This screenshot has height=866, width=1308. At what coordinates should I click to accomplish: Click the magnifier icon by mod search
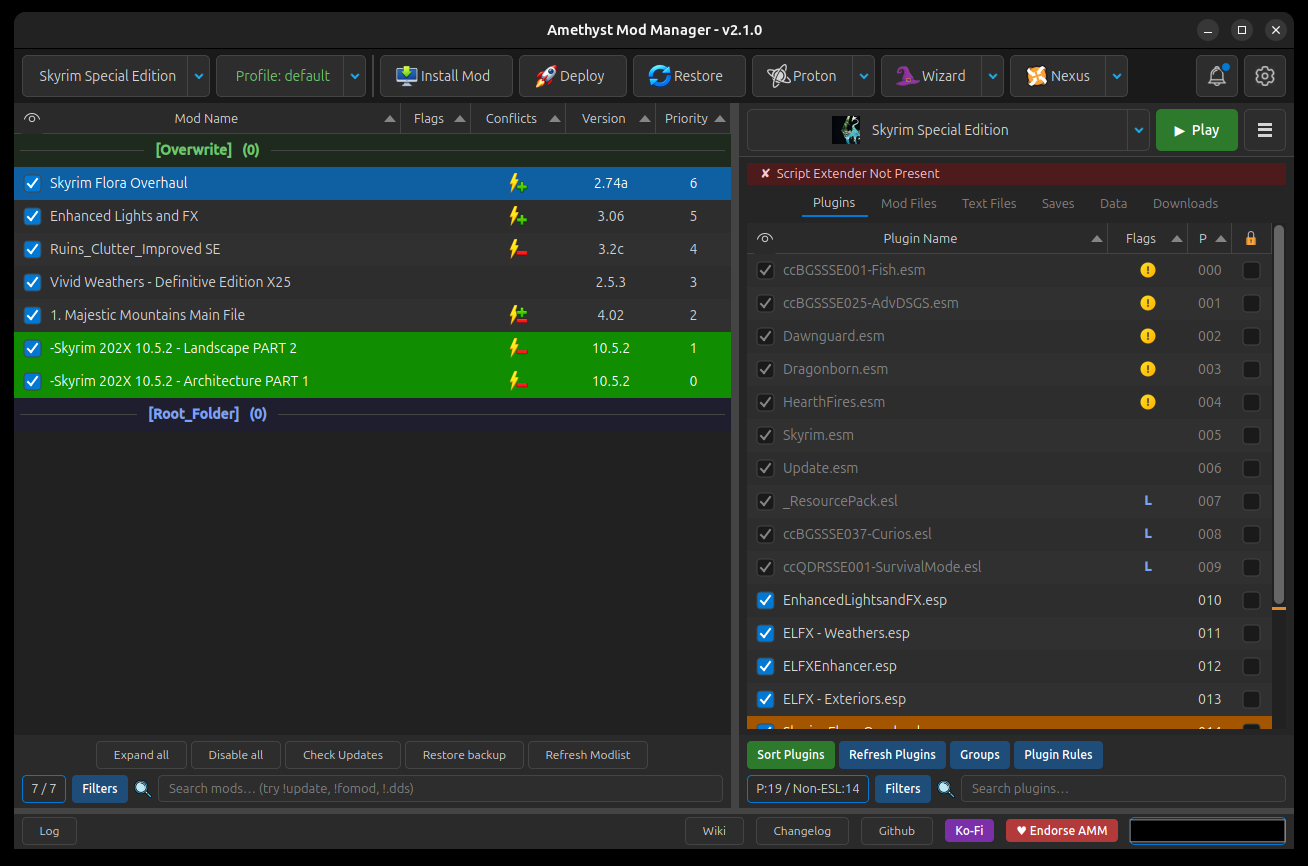coord(143,789)
